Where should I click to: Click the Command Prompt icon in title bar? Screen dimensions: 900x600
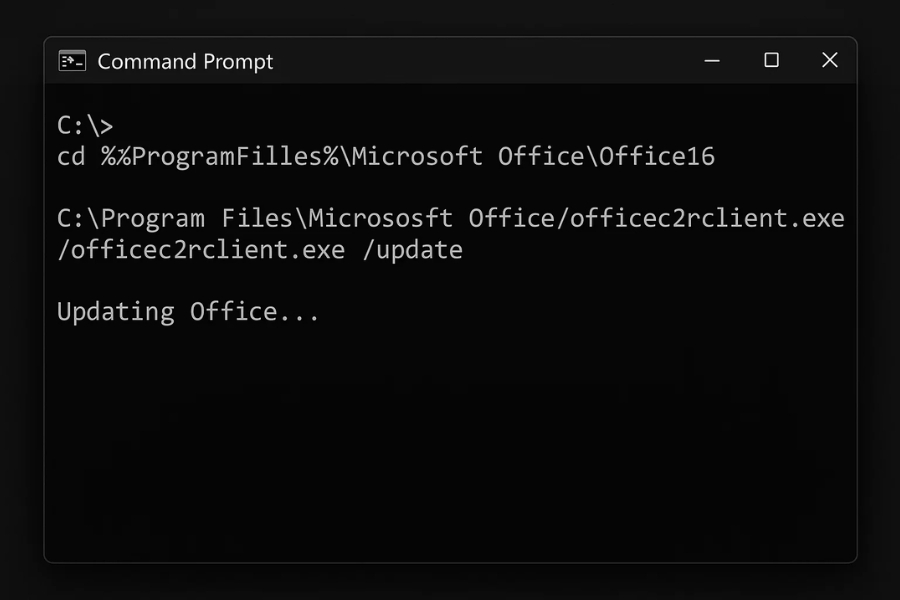pyautogui.click(x=72, y=61)
